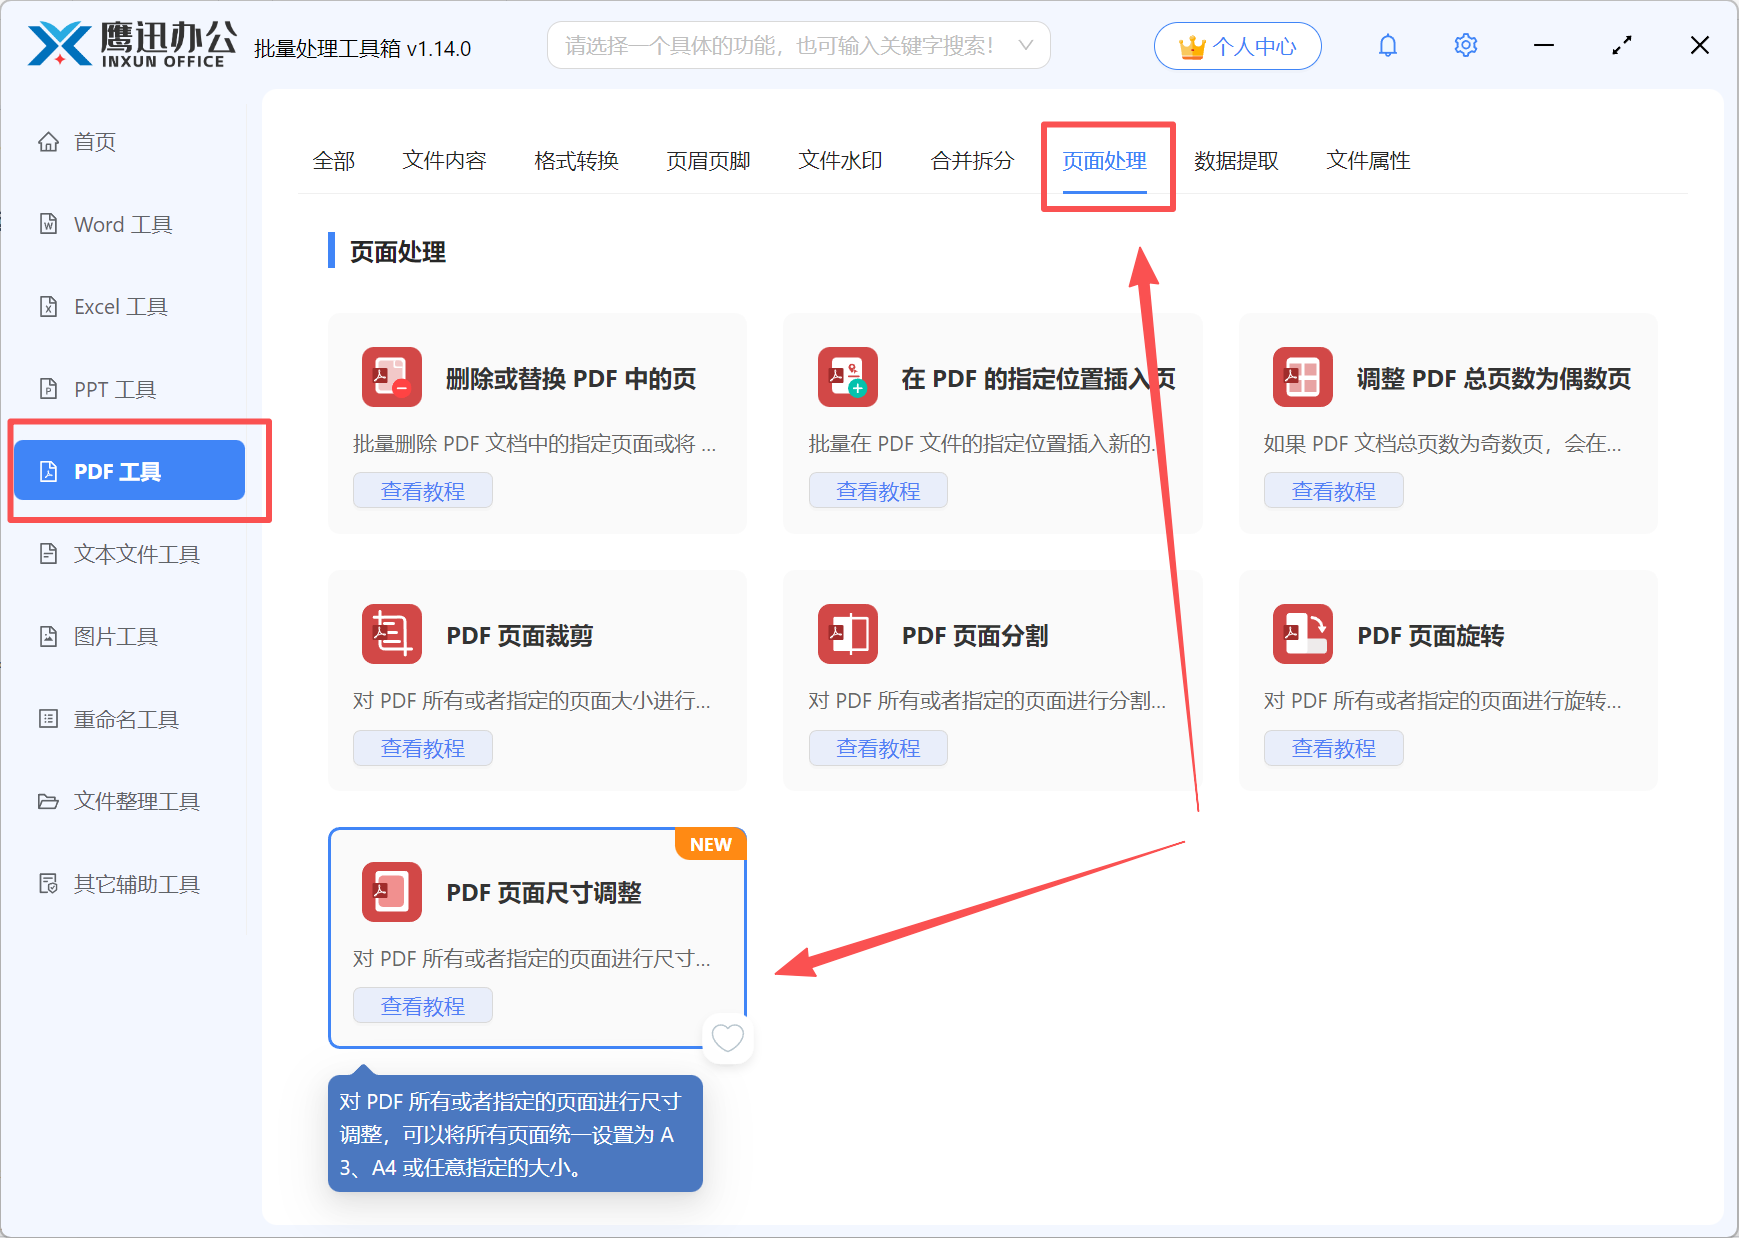Select PPT 工具 in the sidebar
This screenshot has width=1739, height=1238.
tap(114, 388)
